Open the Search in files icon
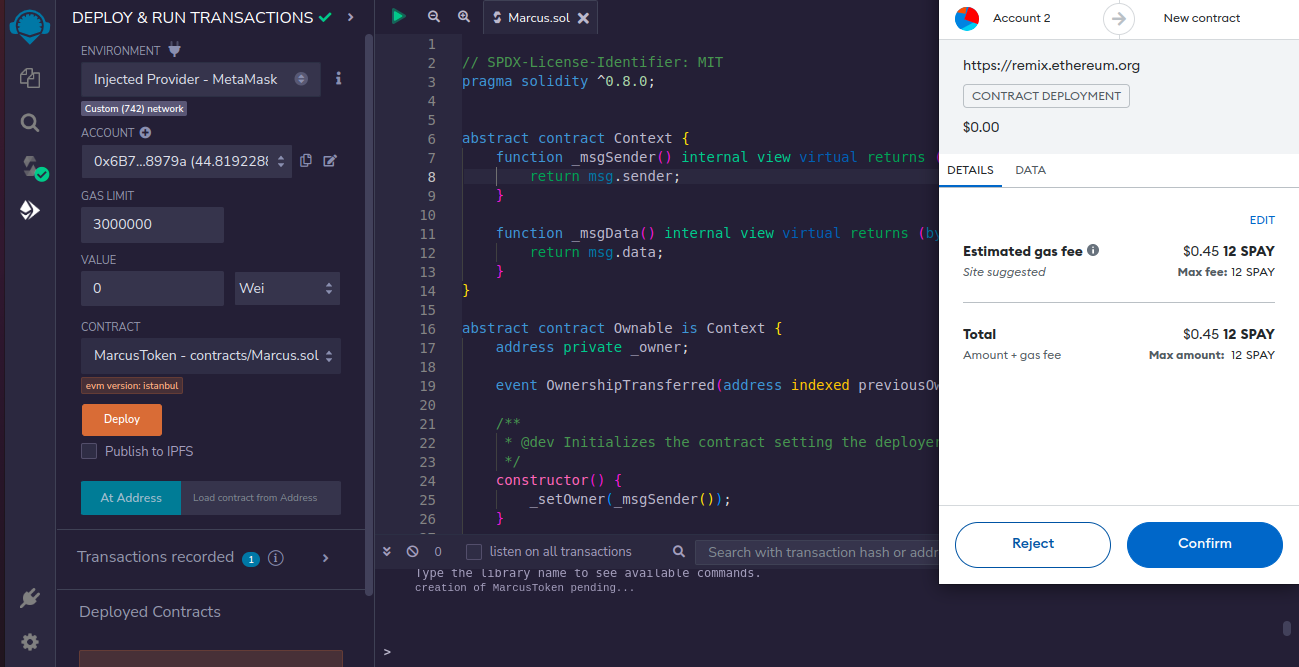This screenshot has width=1299, height=667. pyautogui.click(x=30, y=123)
